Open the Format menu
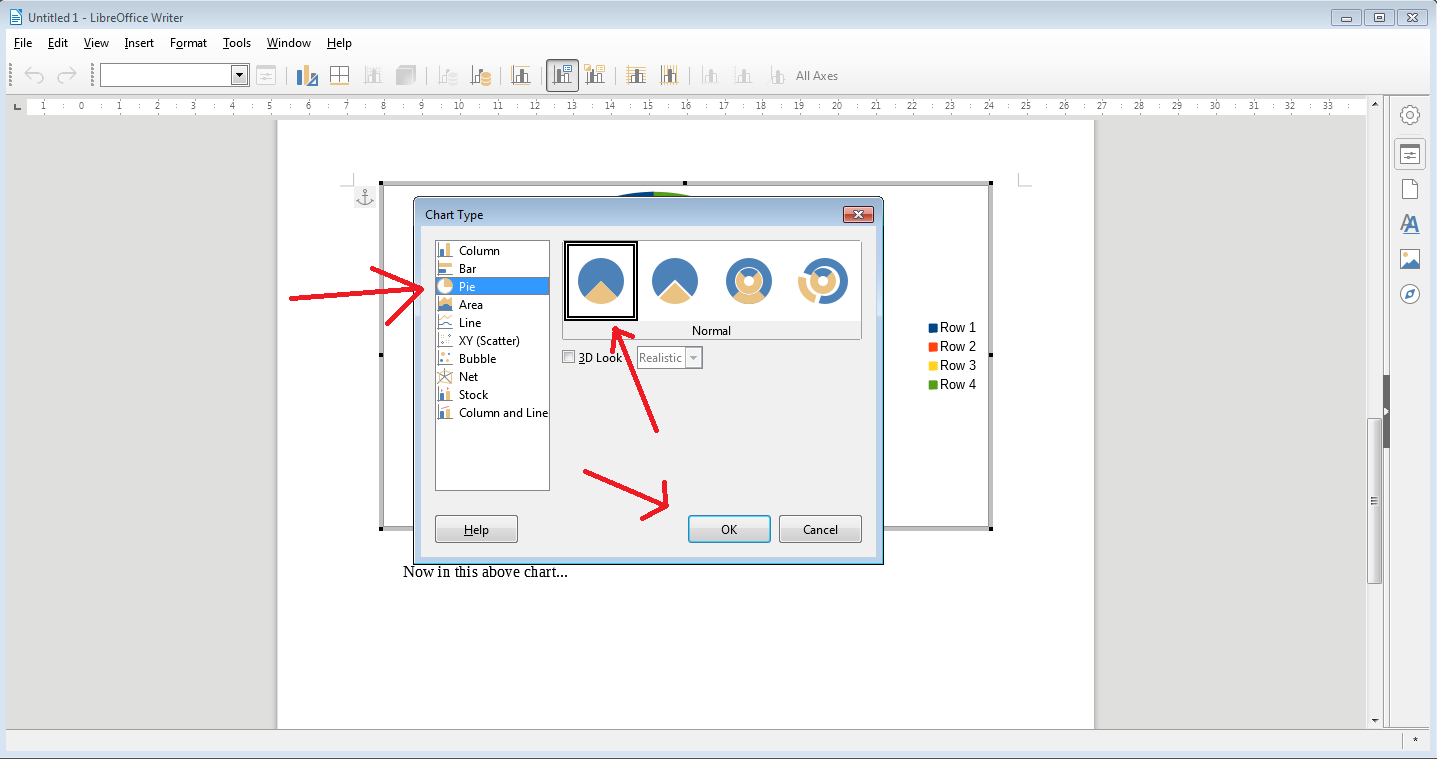This screenshot has width=1437, height=759. point(188,43)
